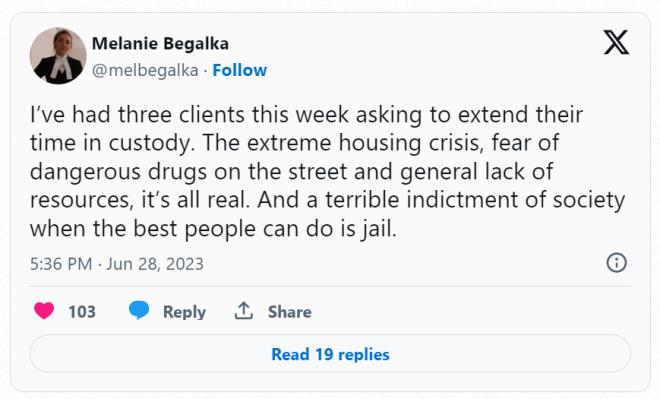Click 'housing crisis' text in the tweet
The width and height of the screenshot is (660, 399).
point(411,143)
